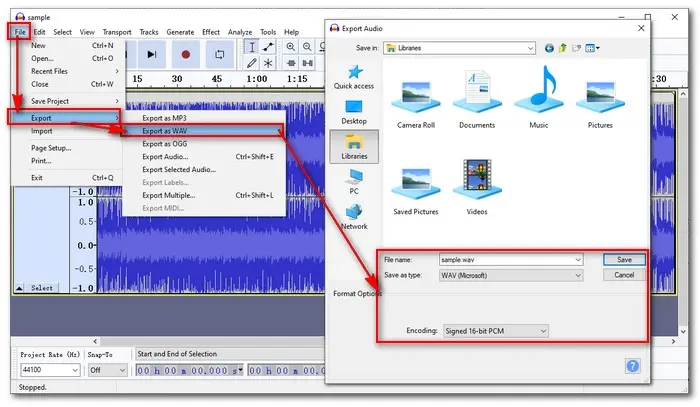This screenshot has width=700, height=407.
Task: Expand the File name dropdown arrow
Action: pyautogui.click(x=578, y=260)
